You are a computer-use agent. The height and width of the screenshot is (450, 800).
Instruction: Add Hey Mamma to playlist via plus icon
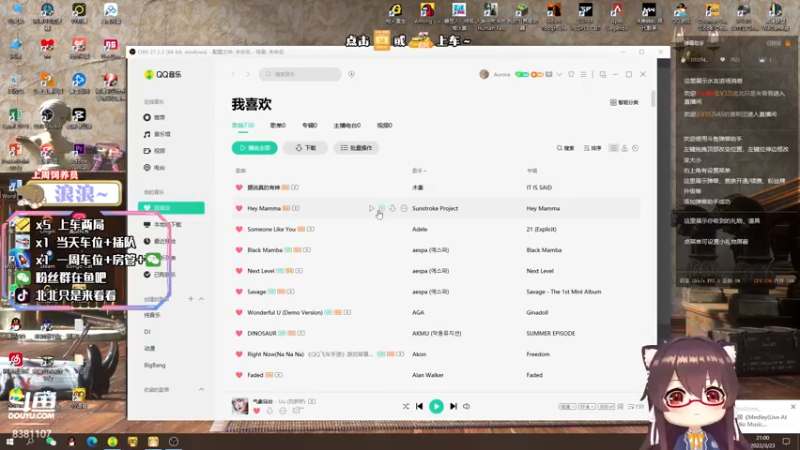pos(382,208)
